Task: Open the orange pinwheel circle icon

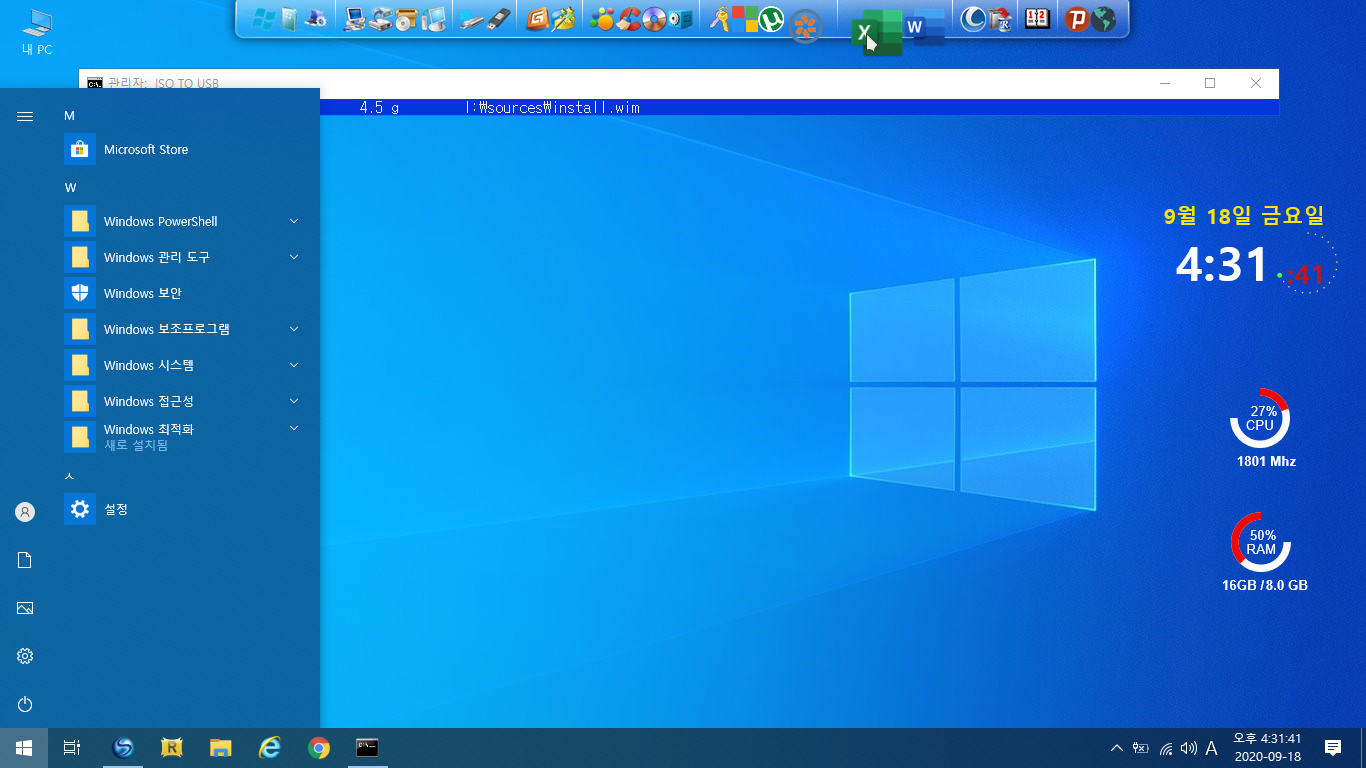Action: coord(805,24)
